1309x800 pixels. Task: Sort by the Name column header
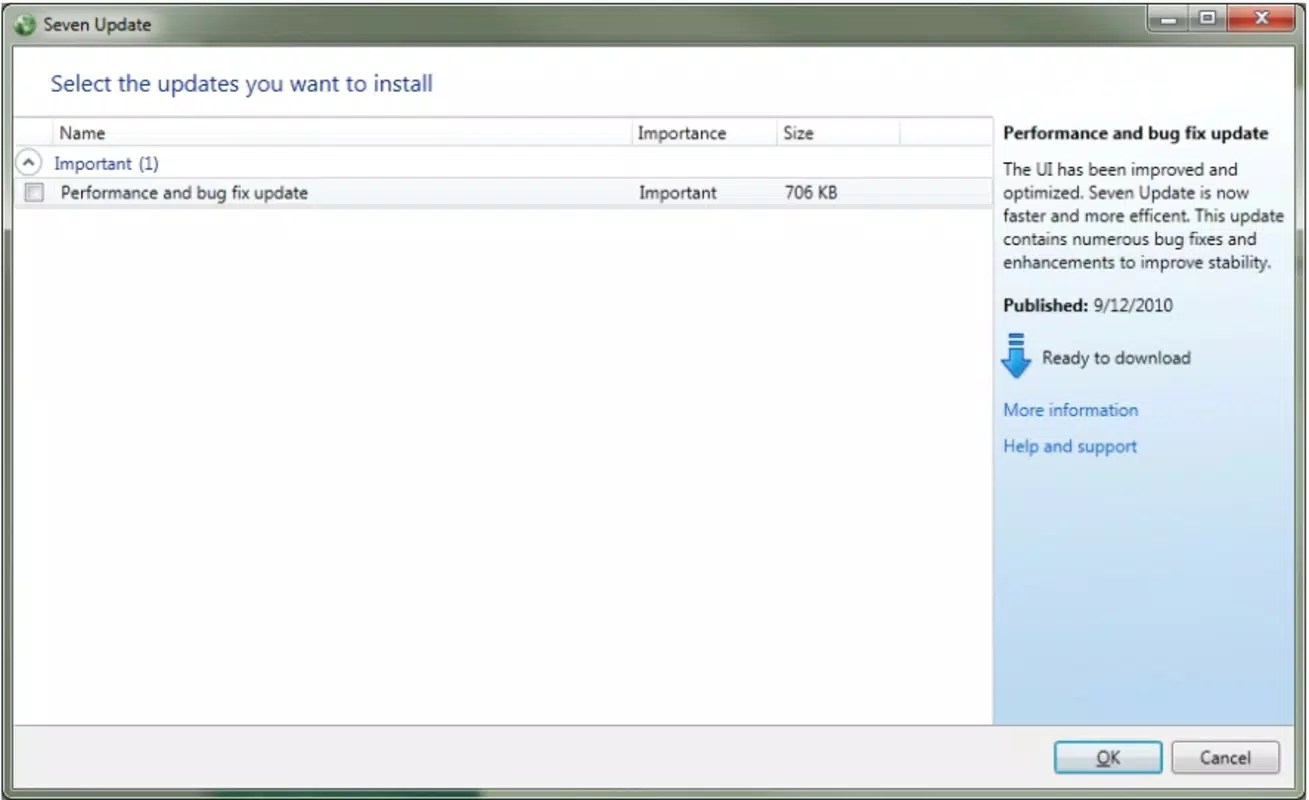coord(342,133)
